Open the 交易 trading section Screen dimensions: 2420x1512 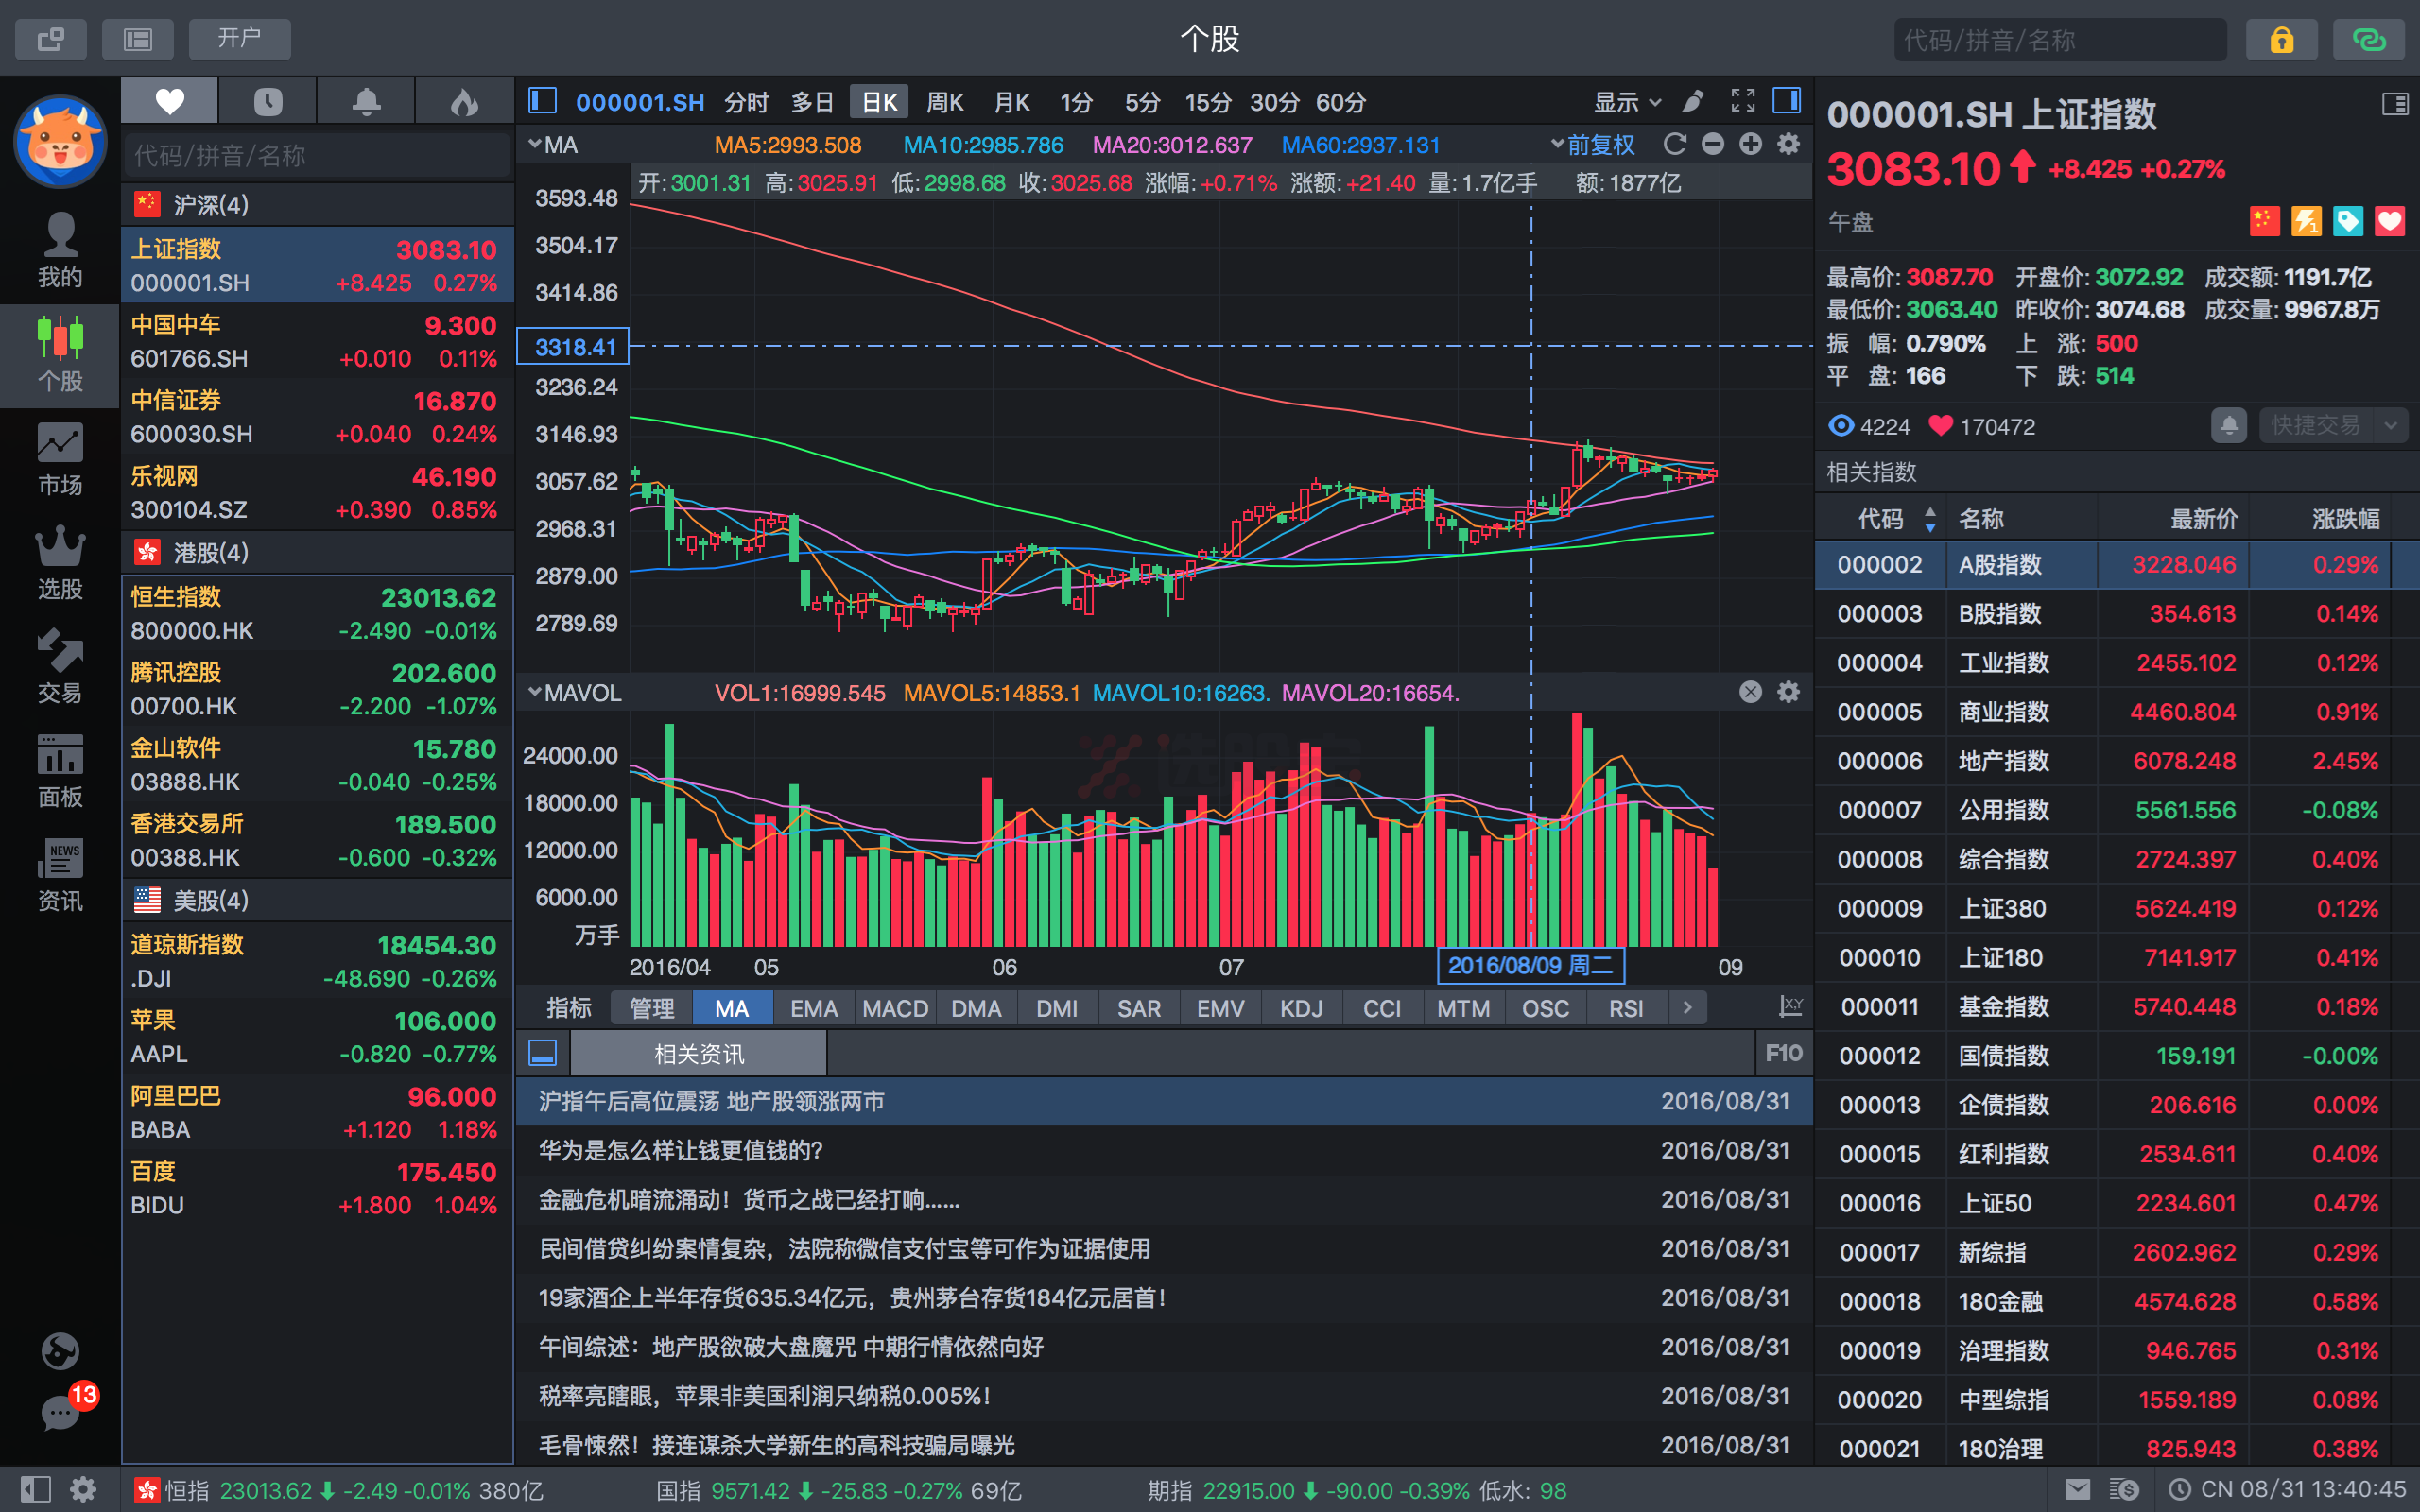click(60, 668)
